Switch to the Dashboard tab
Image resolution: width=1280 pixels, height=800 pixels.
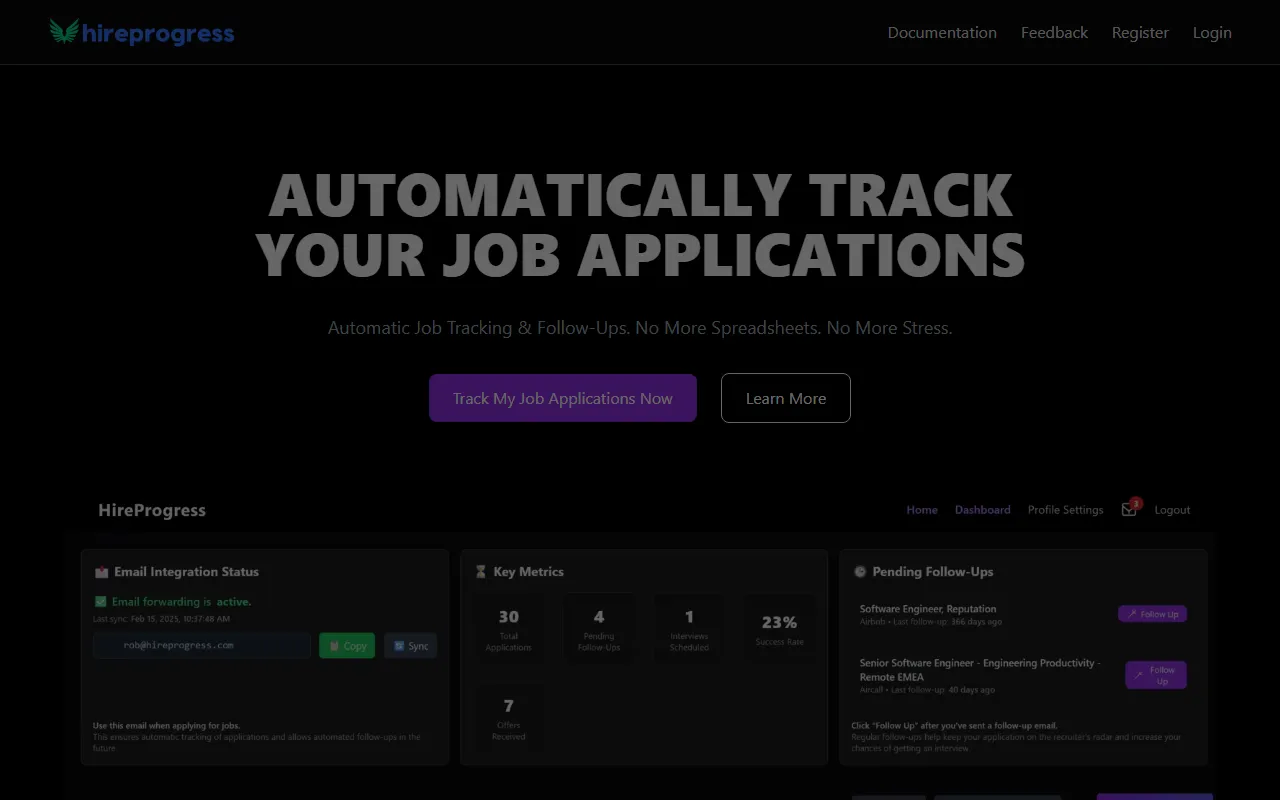(x=982, y=510)
